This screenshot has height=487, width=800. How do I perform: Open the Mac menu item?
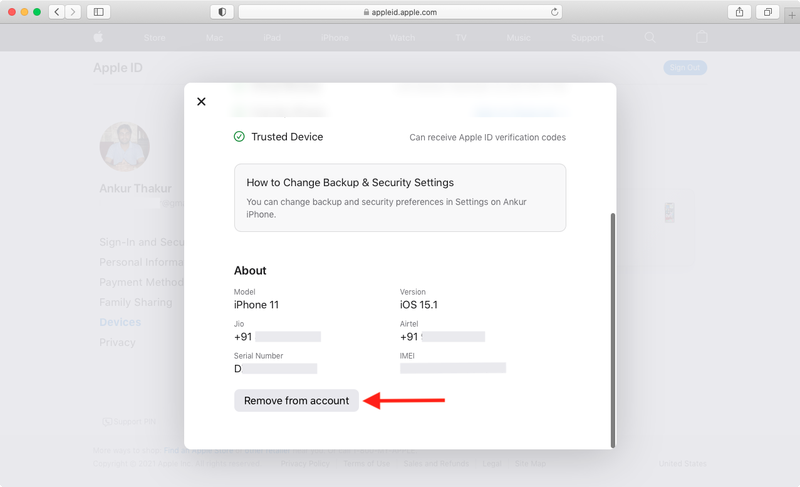[214, 38]
